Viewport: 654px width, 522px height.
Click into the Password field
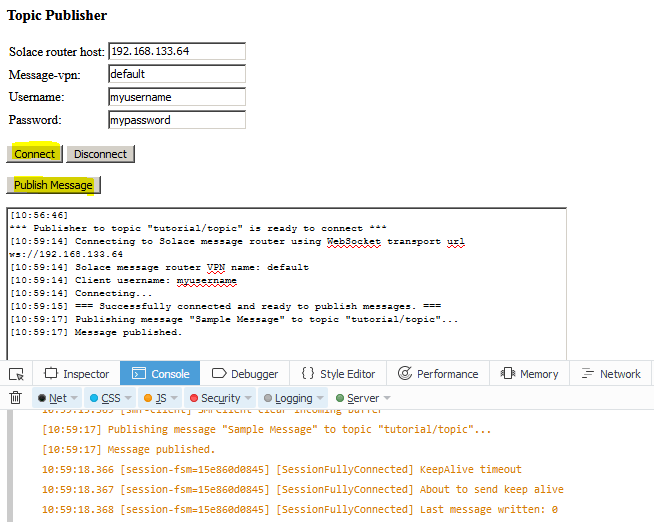point(176,120)
